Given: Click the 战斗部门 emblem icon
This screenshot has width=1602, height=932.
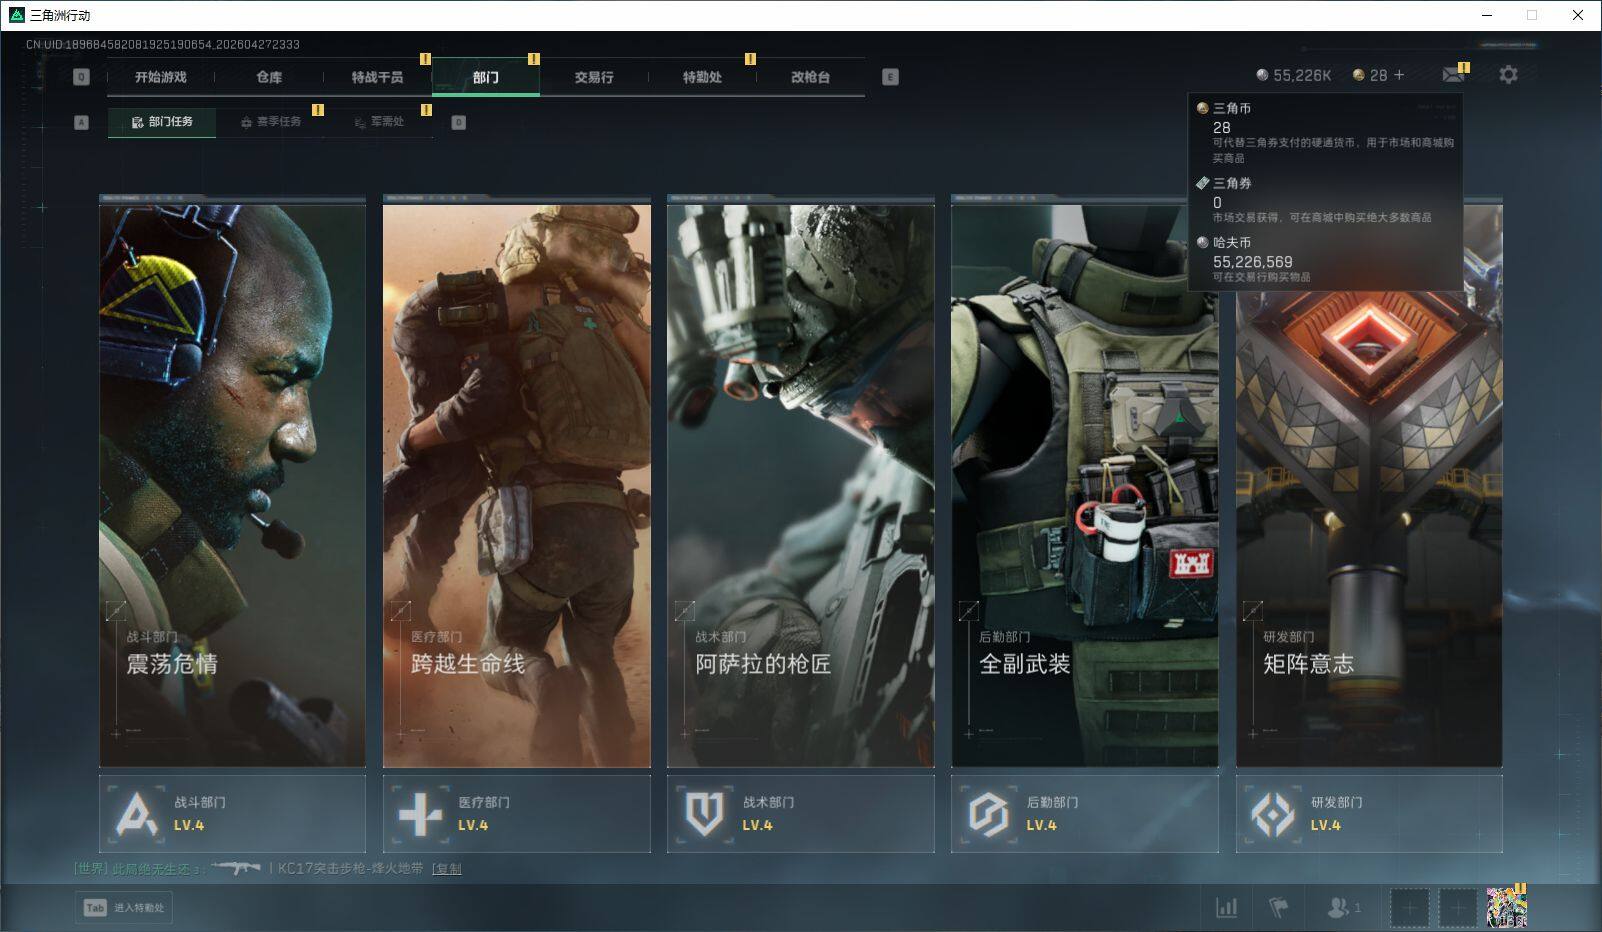Looking at the screenshot, I should (137, 814).
